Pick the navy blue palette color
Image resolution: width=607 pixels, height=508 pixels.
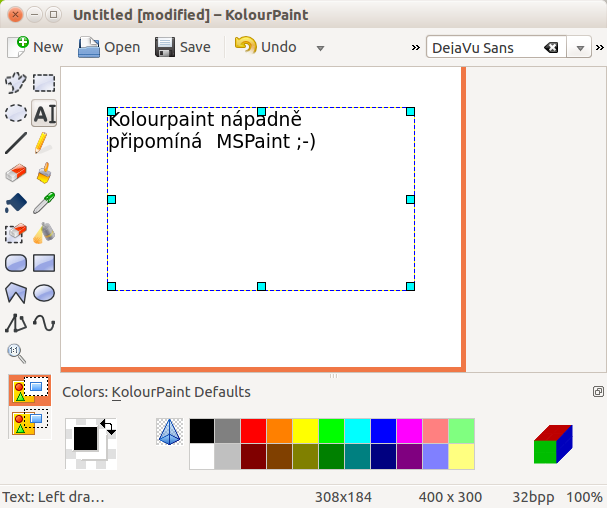(x=383, y=457)
